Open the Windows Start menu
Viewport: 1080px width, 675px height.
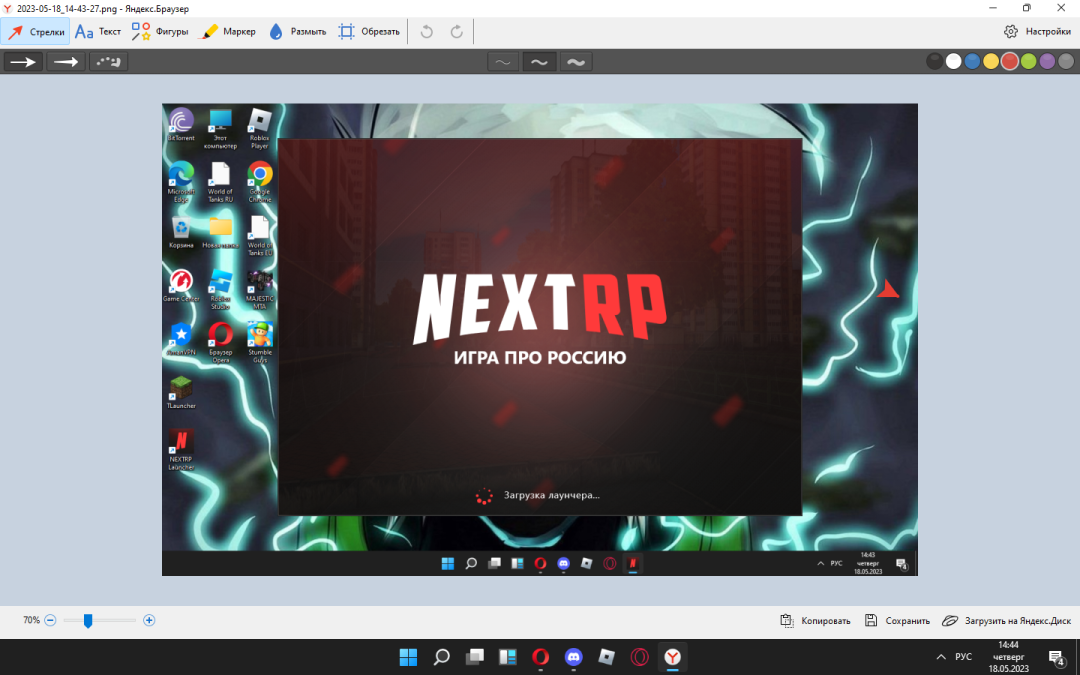point(408,657)
